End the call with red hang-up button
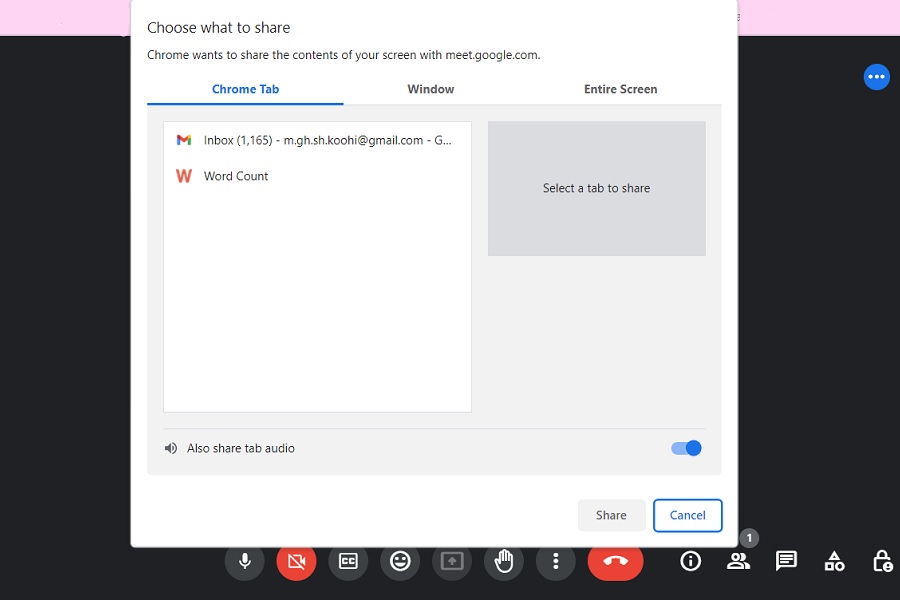 615,561
